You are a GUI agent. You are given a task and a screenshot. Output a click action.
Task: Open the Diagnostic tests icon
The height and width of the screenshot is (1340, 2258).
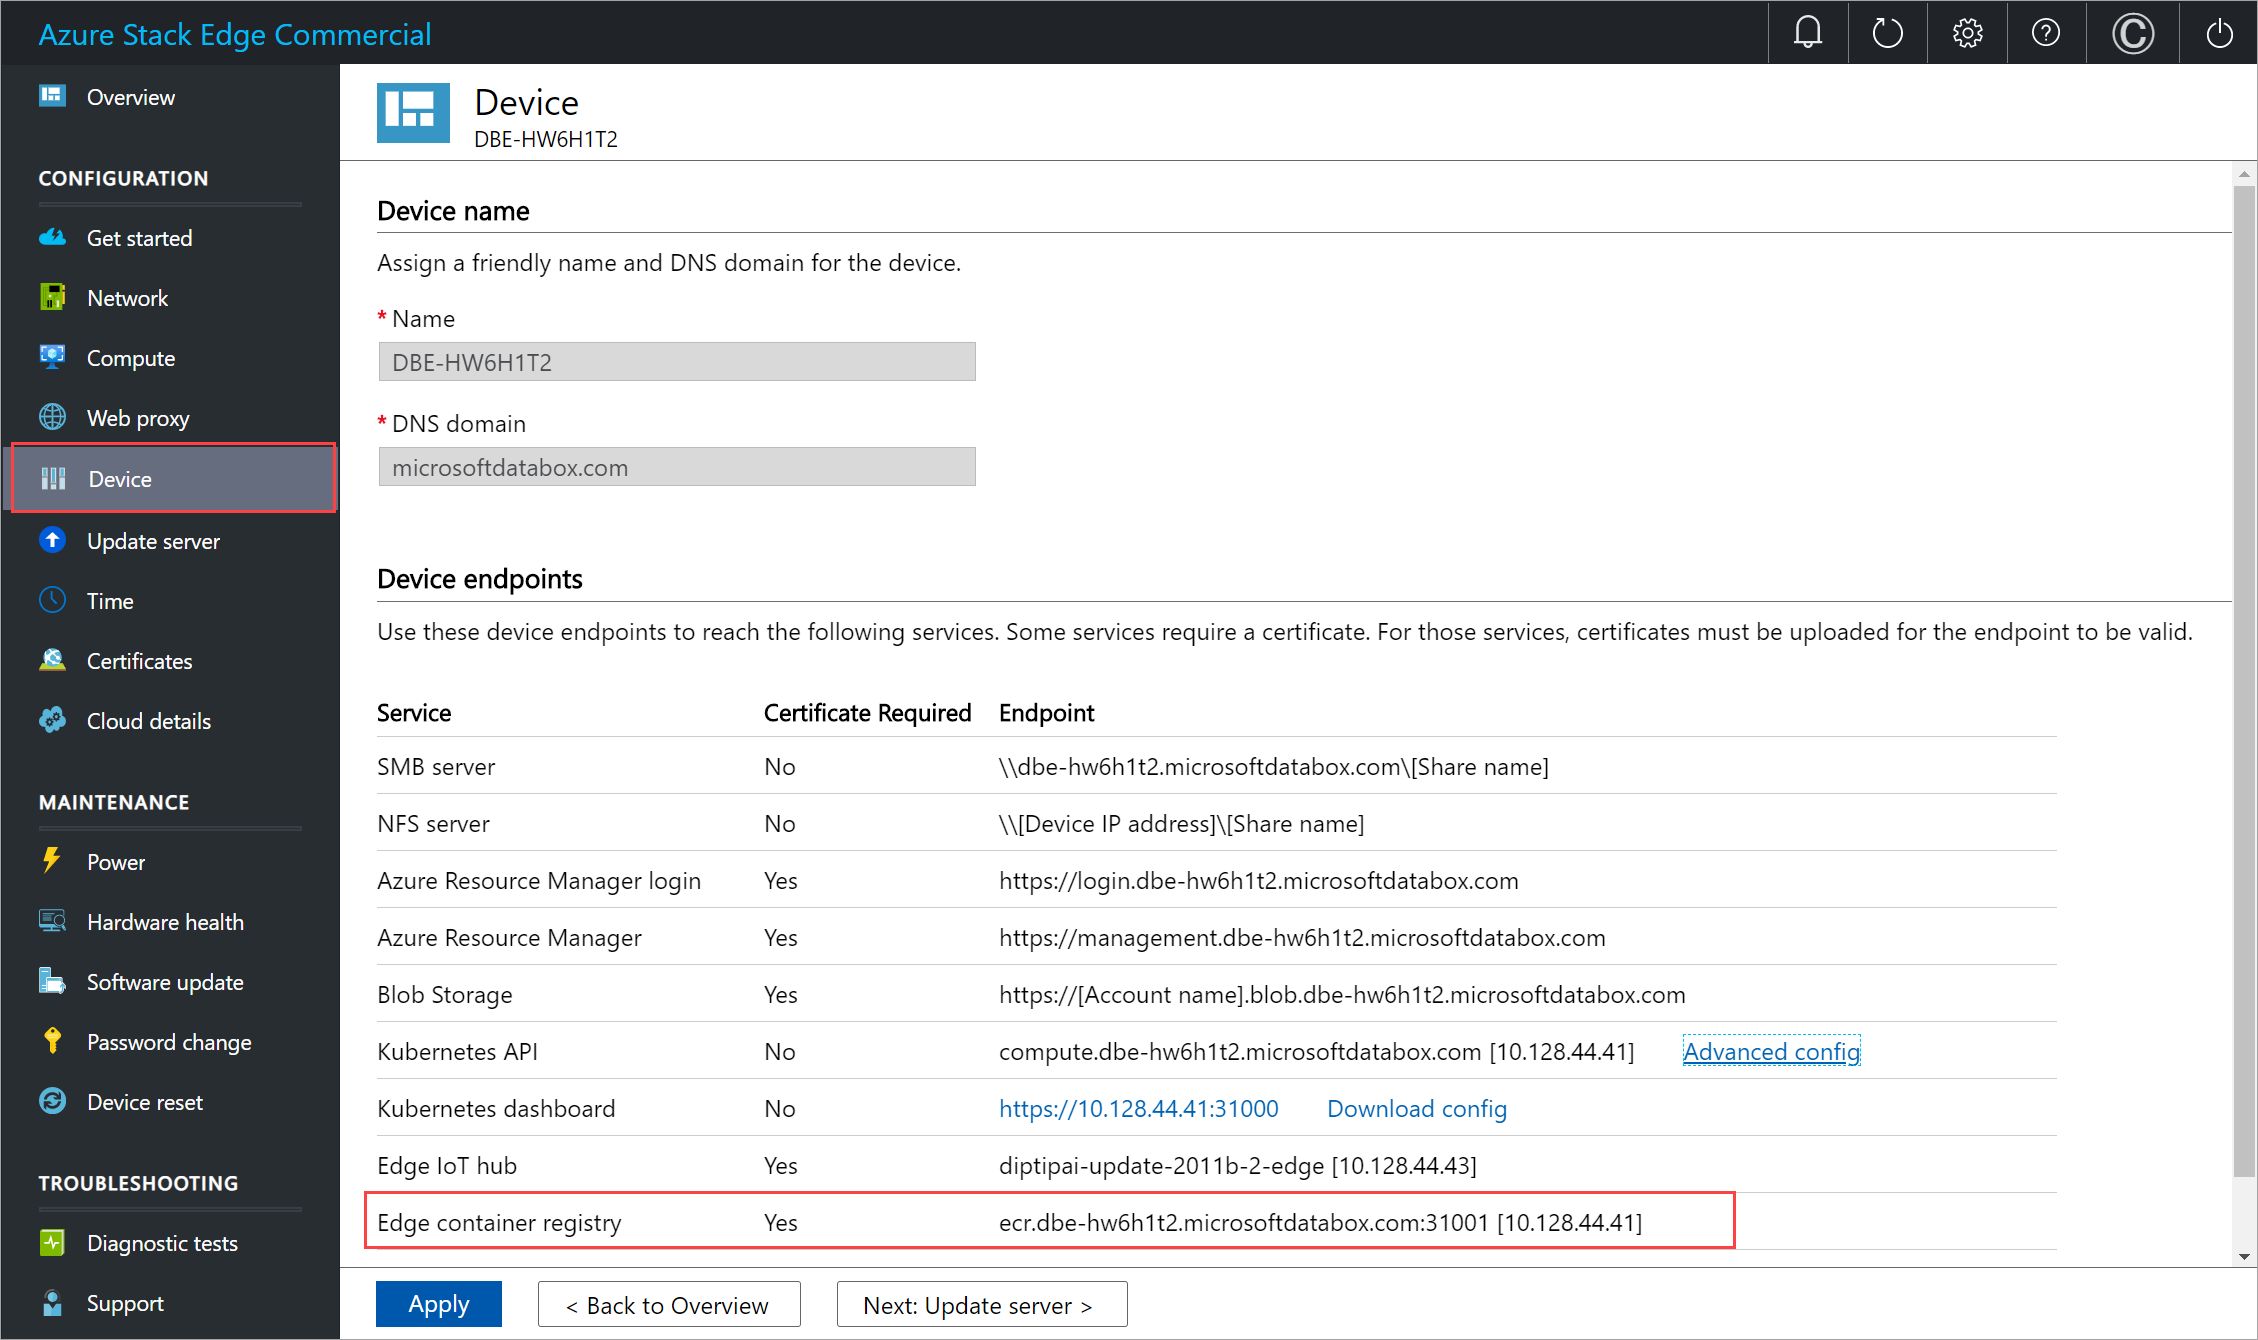[x=53, y=1243]
